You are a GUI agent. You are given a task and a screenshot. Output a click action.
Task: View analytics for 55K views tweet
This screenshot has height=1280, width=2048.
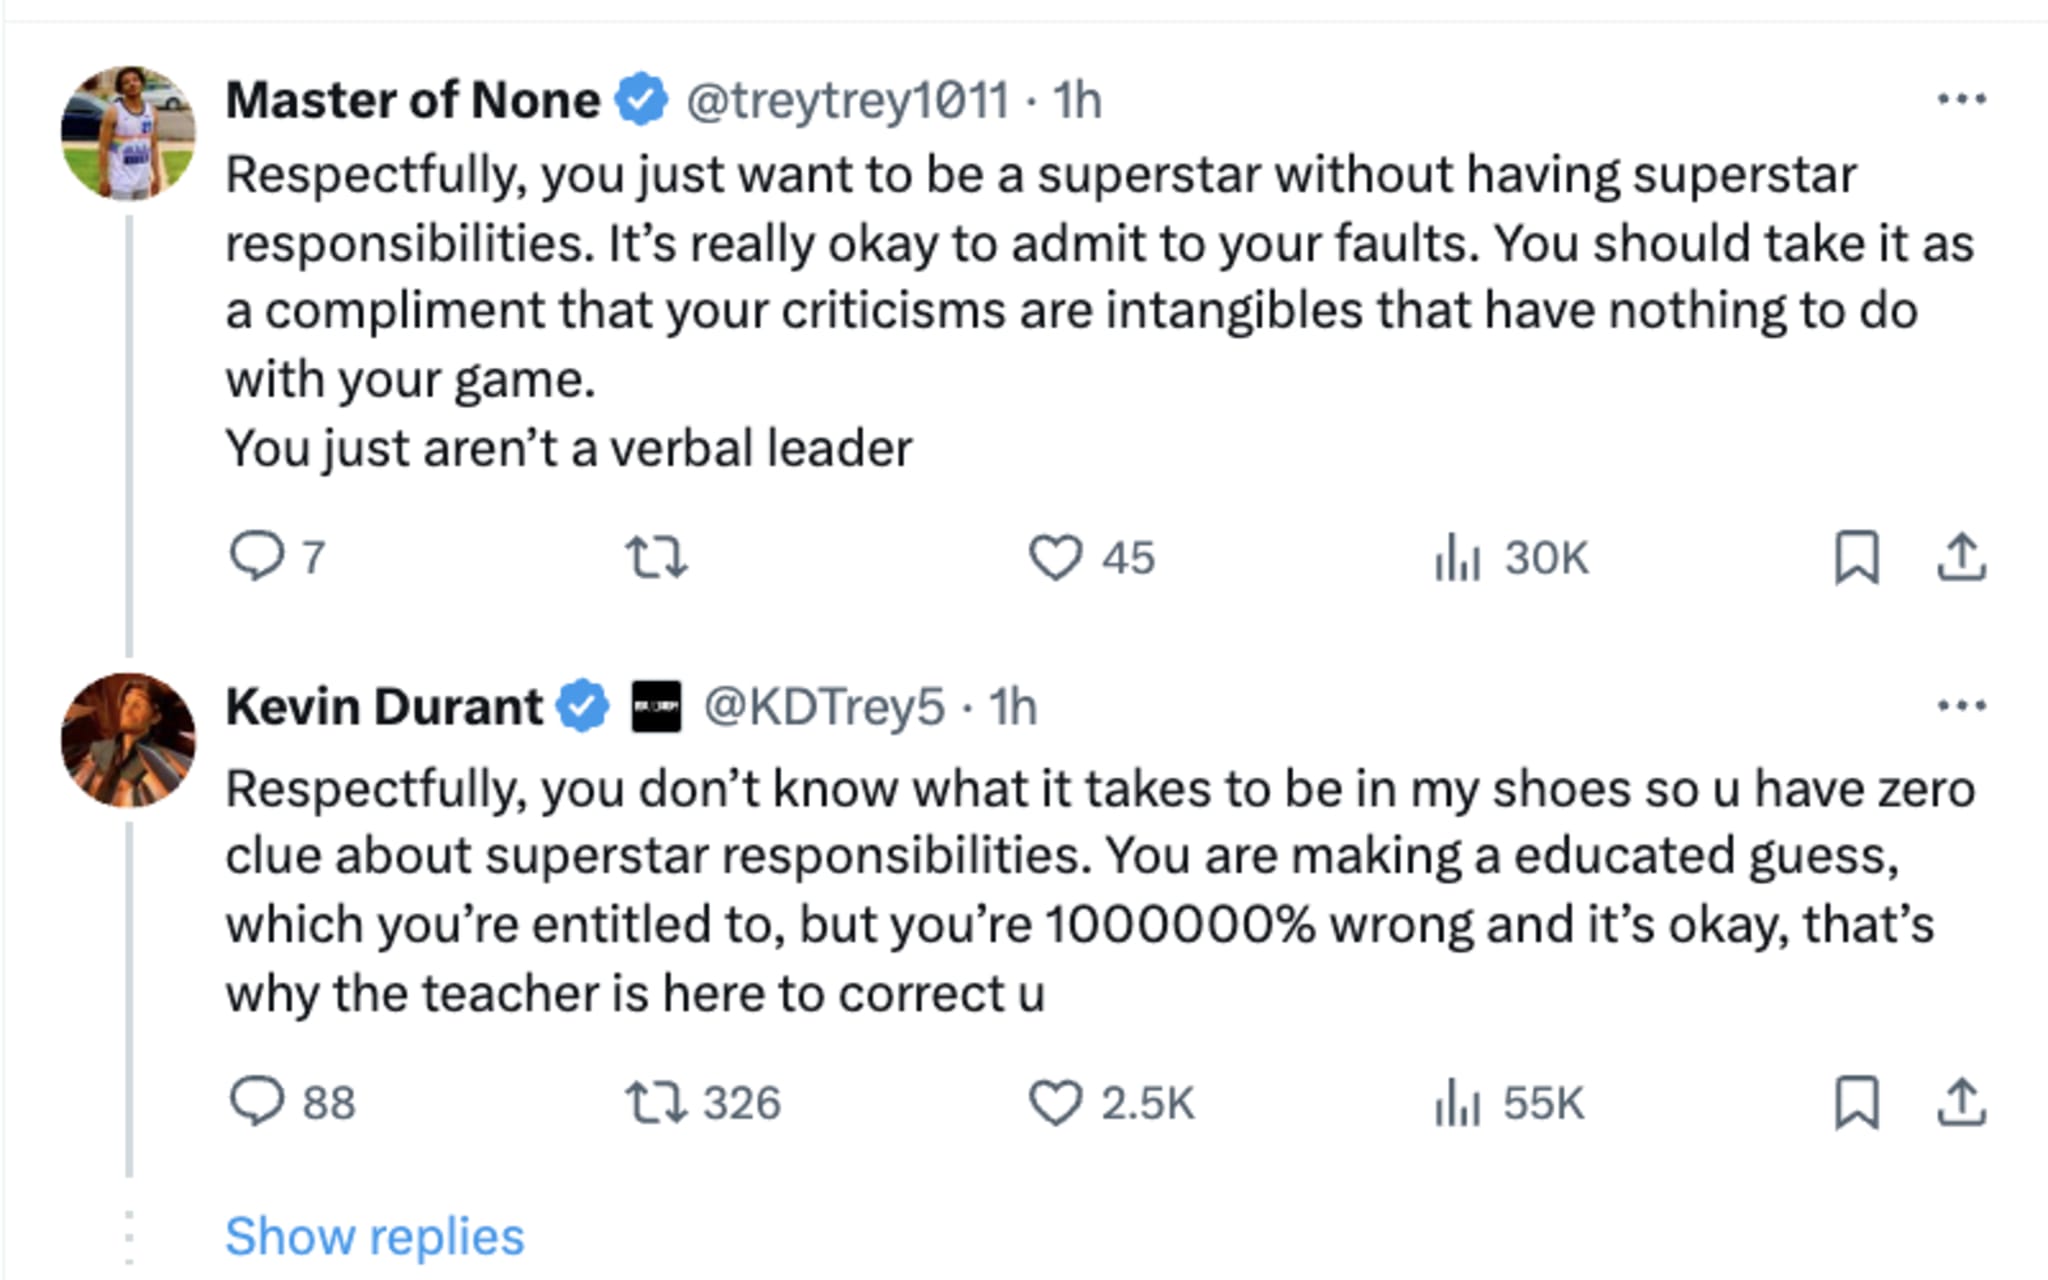point(1458,1102)
